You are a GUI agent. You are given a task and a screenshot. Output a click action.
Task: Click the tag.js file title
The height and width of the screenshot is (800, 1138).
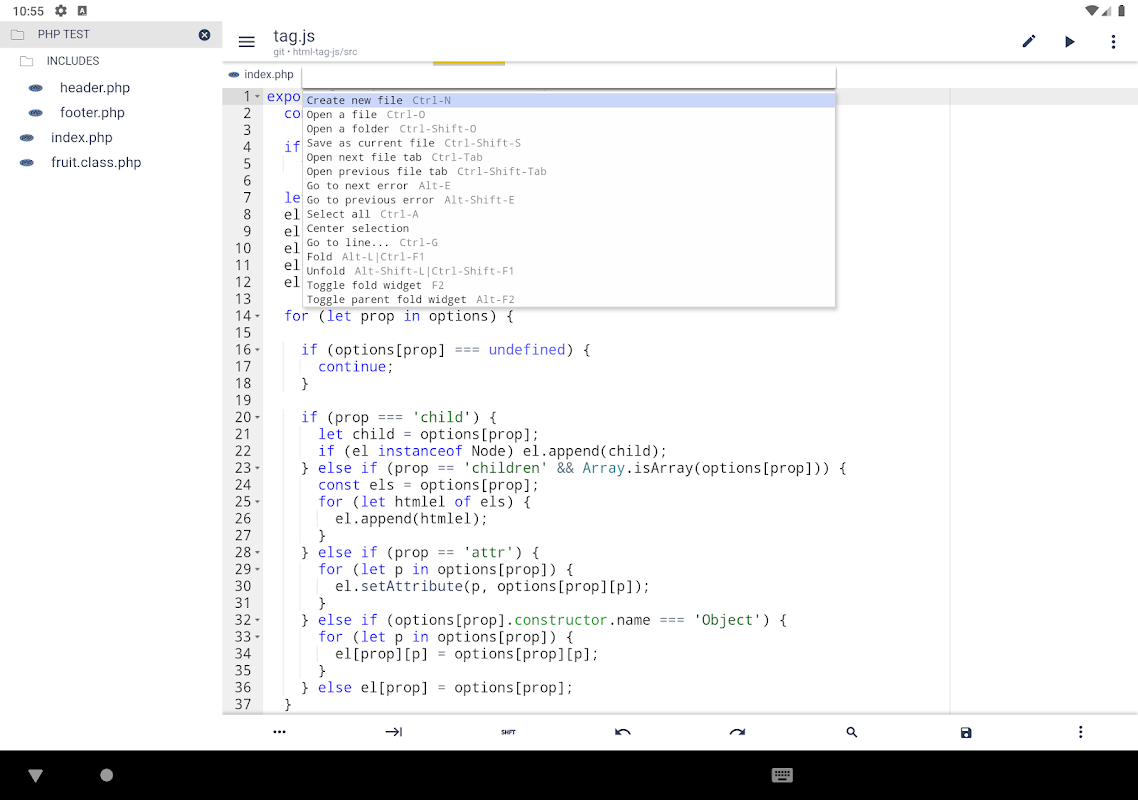coord(294,36)
